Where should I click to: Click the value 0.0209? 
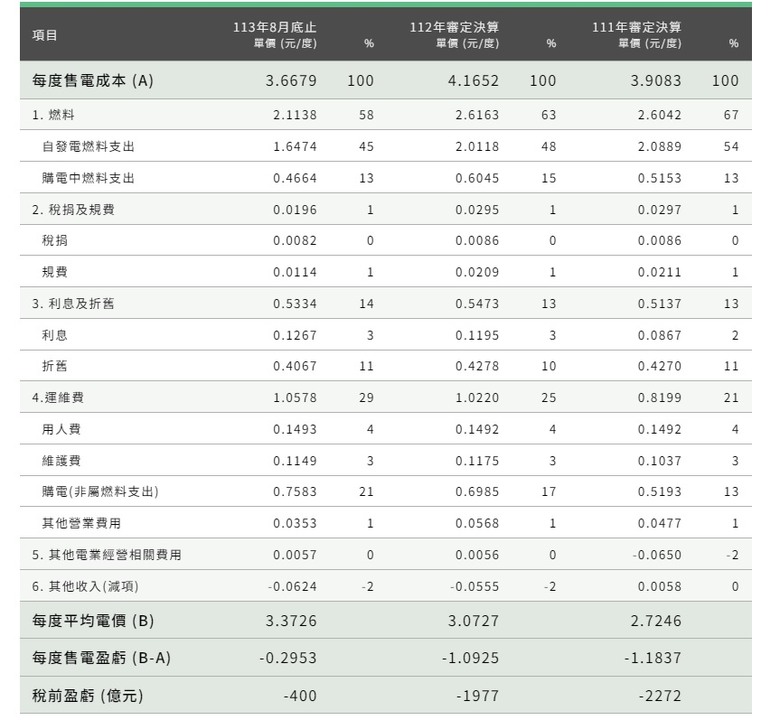coord(477,272)
